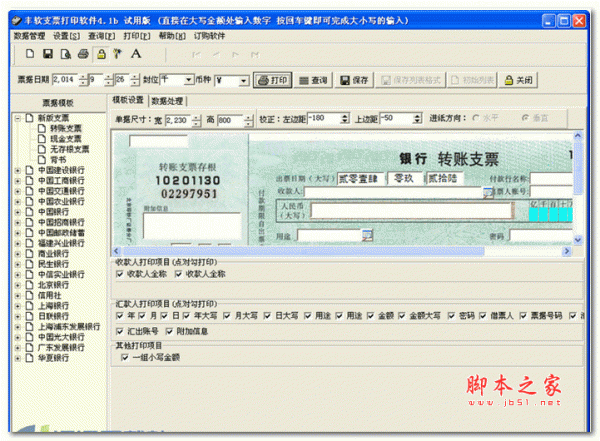Viewport: 600px width, 441px height.
Task: Click the 保存 save button
Action: (354, 80)
